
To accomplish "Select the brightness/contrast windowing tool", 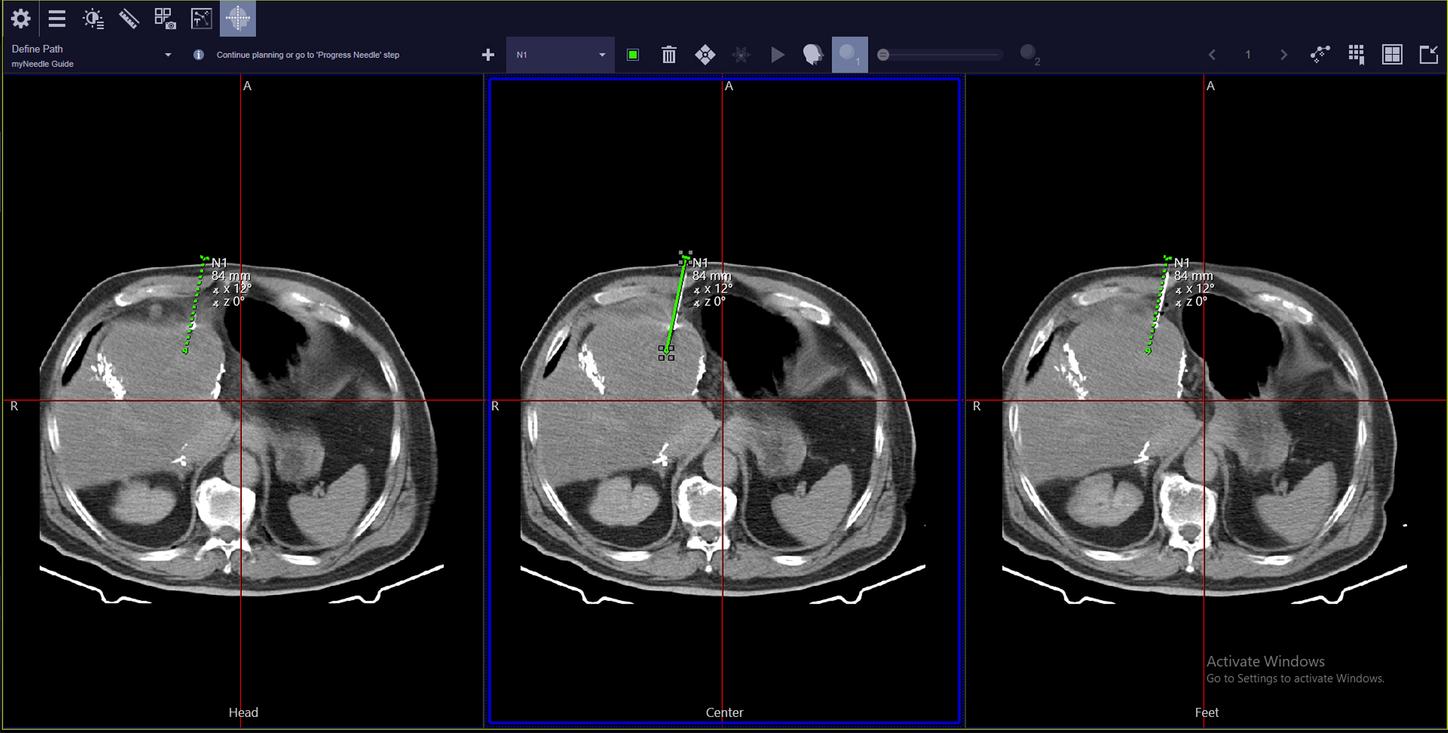I will (93, 18).
